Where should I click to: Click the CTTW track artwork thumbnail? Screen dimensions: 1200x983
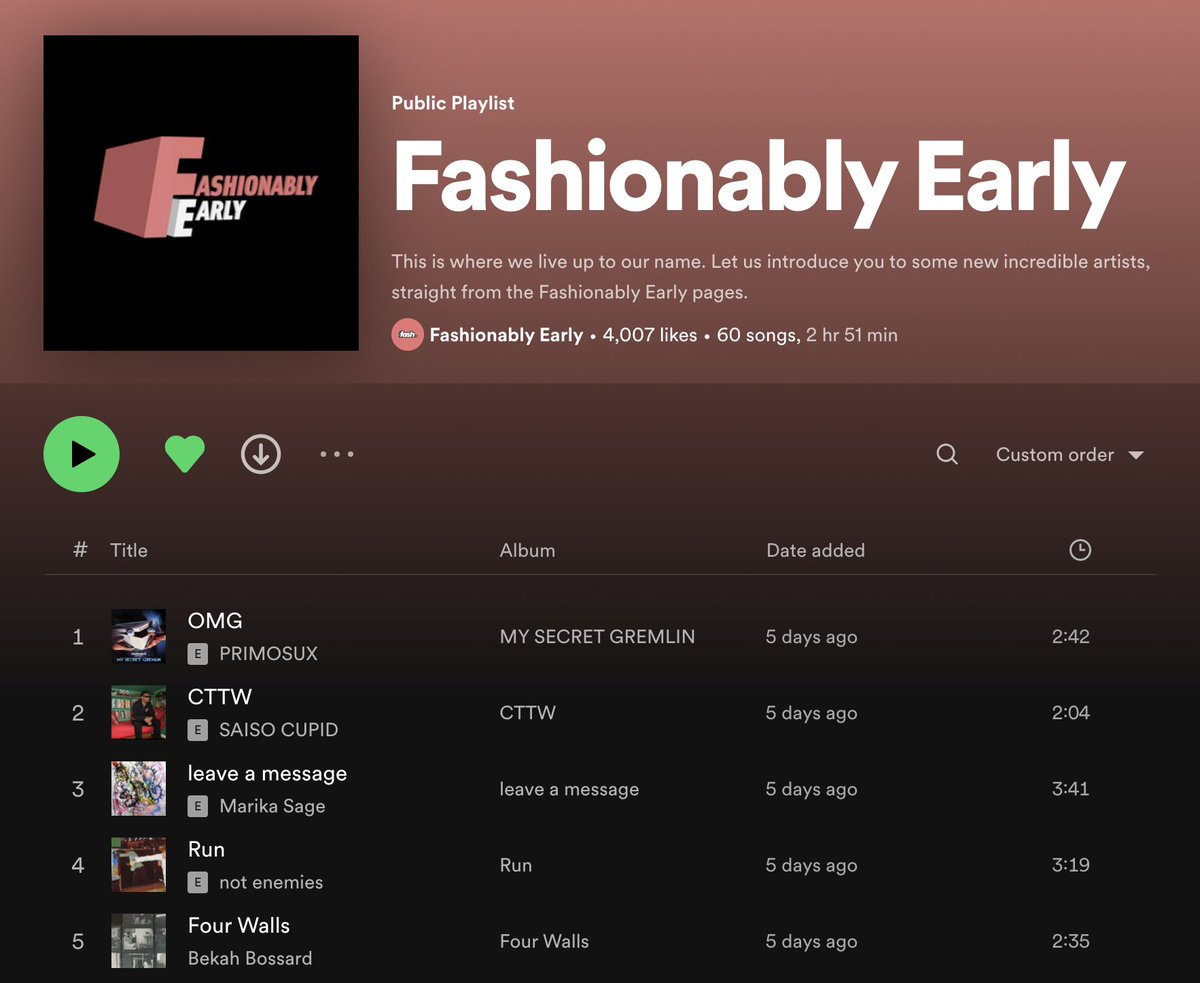click(138, 713)
